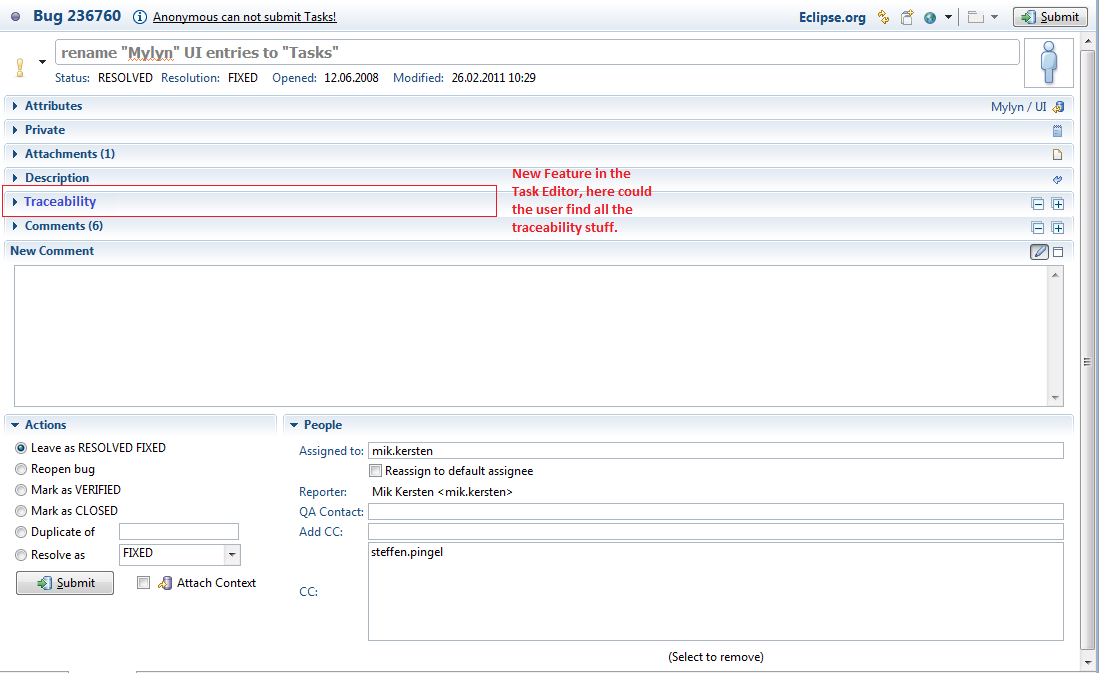Expand all icon in Traceability row
1101x673 pixels.
click(x=1058, y=204)
